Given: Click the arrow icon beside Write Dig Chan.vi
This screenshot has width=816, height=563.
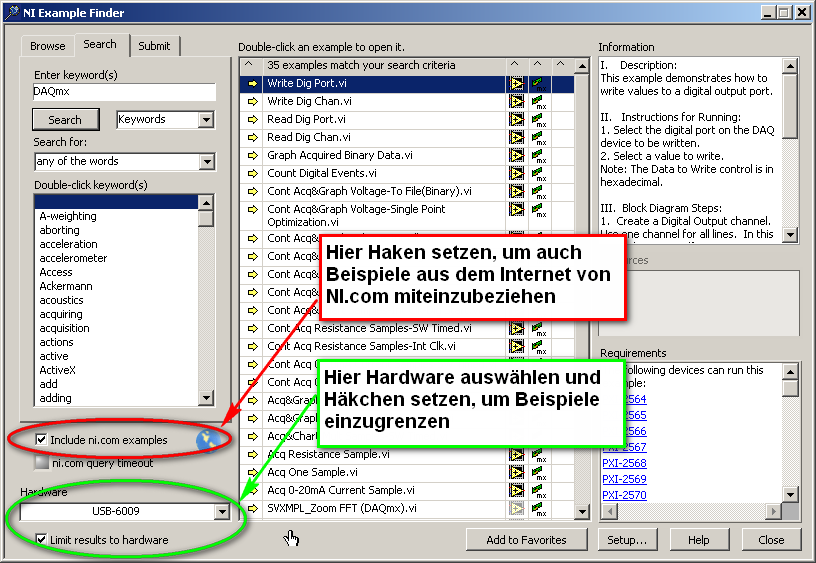Looking at the screenshot, I should coord(253,101).
